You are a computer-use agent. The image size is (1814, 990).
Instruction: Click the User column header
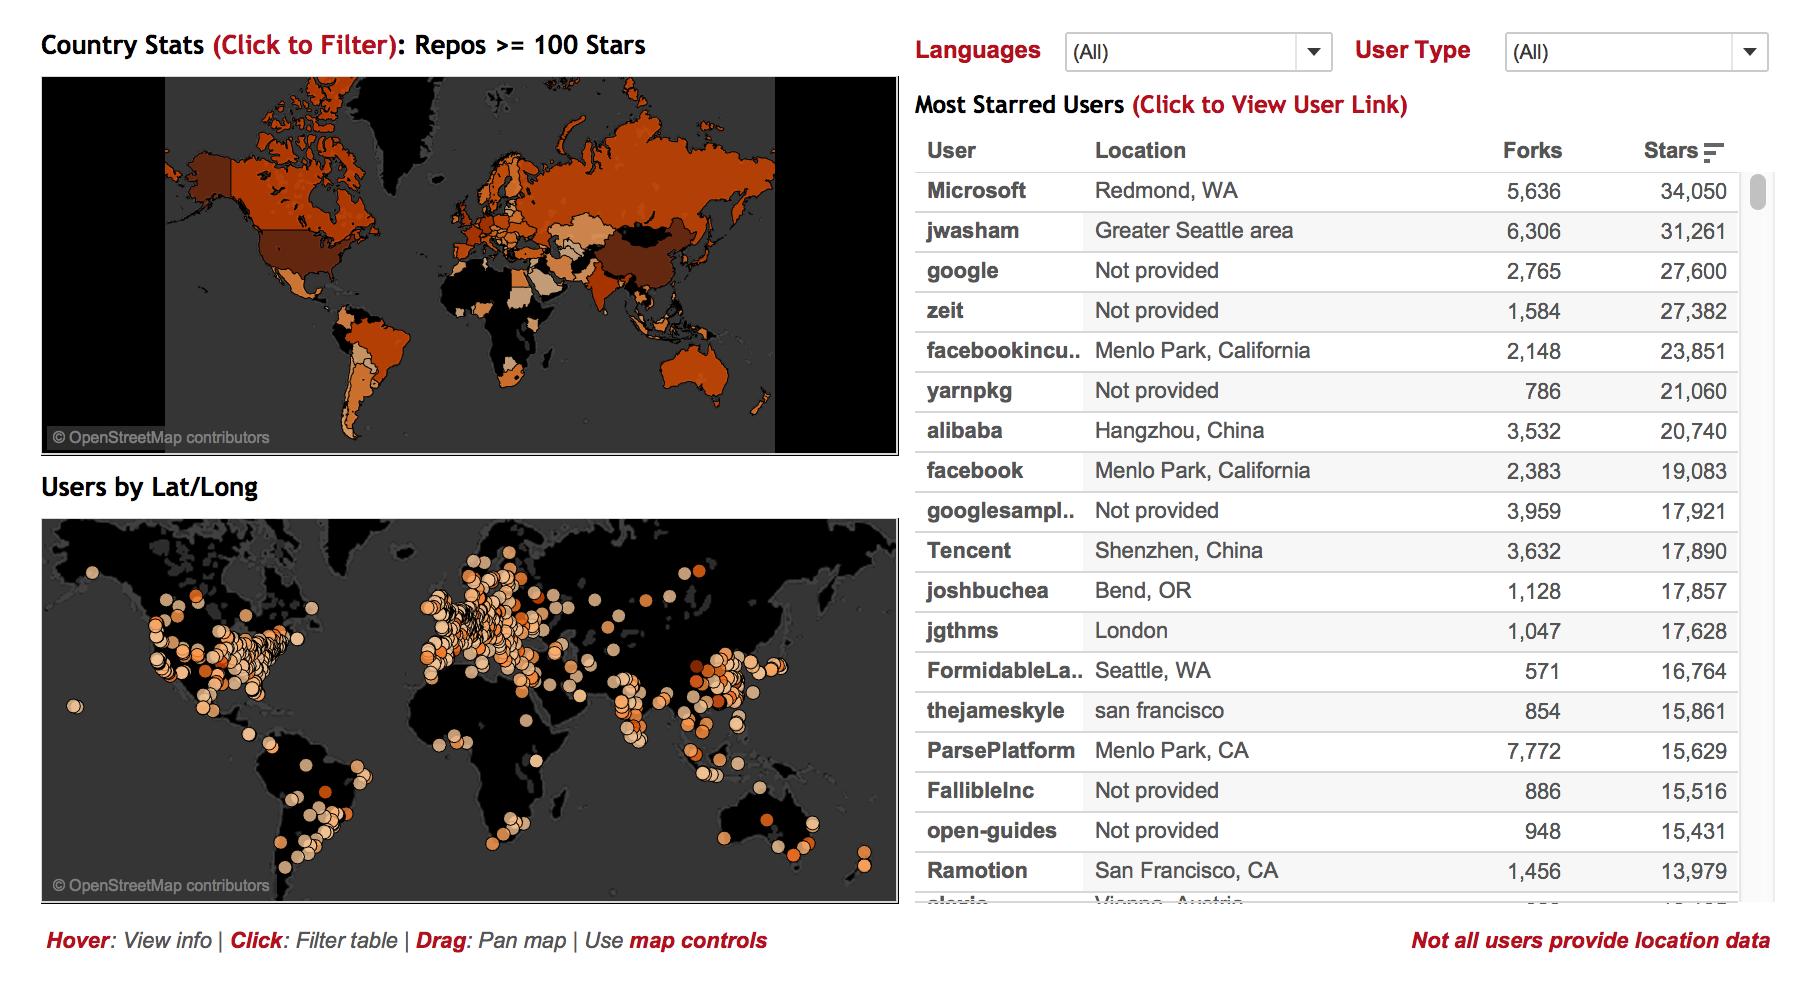tap(951, 151)
